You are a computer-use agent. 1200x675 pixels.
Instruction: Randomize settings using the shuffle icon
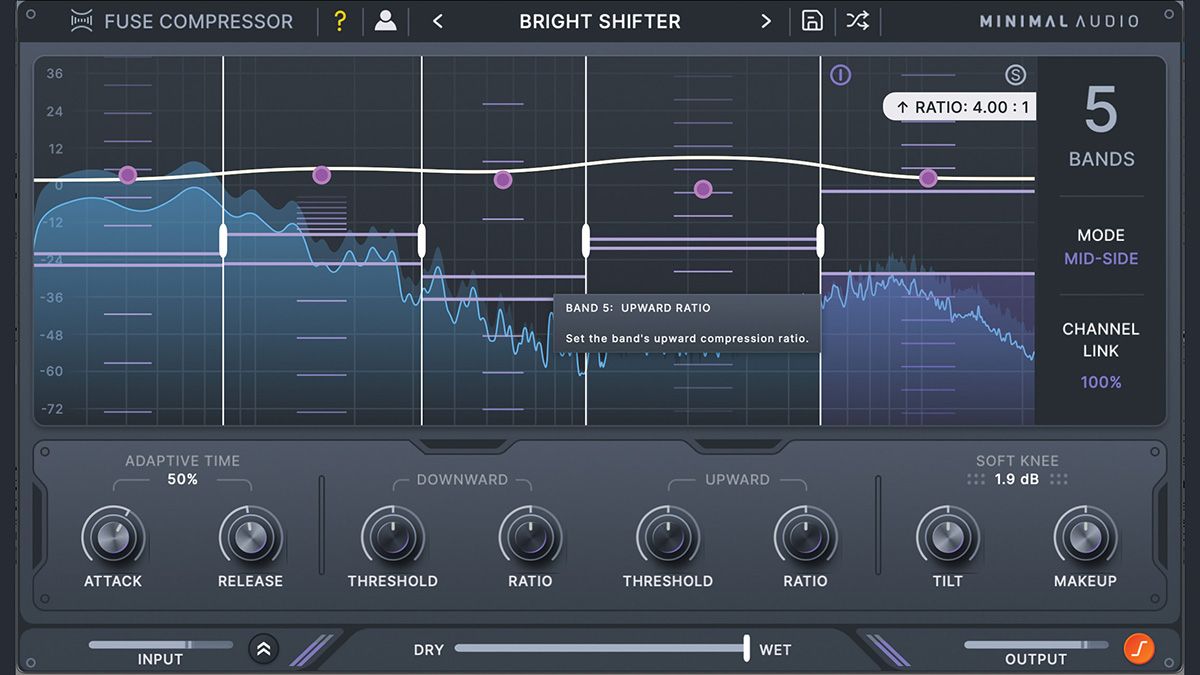click(856, 20)
